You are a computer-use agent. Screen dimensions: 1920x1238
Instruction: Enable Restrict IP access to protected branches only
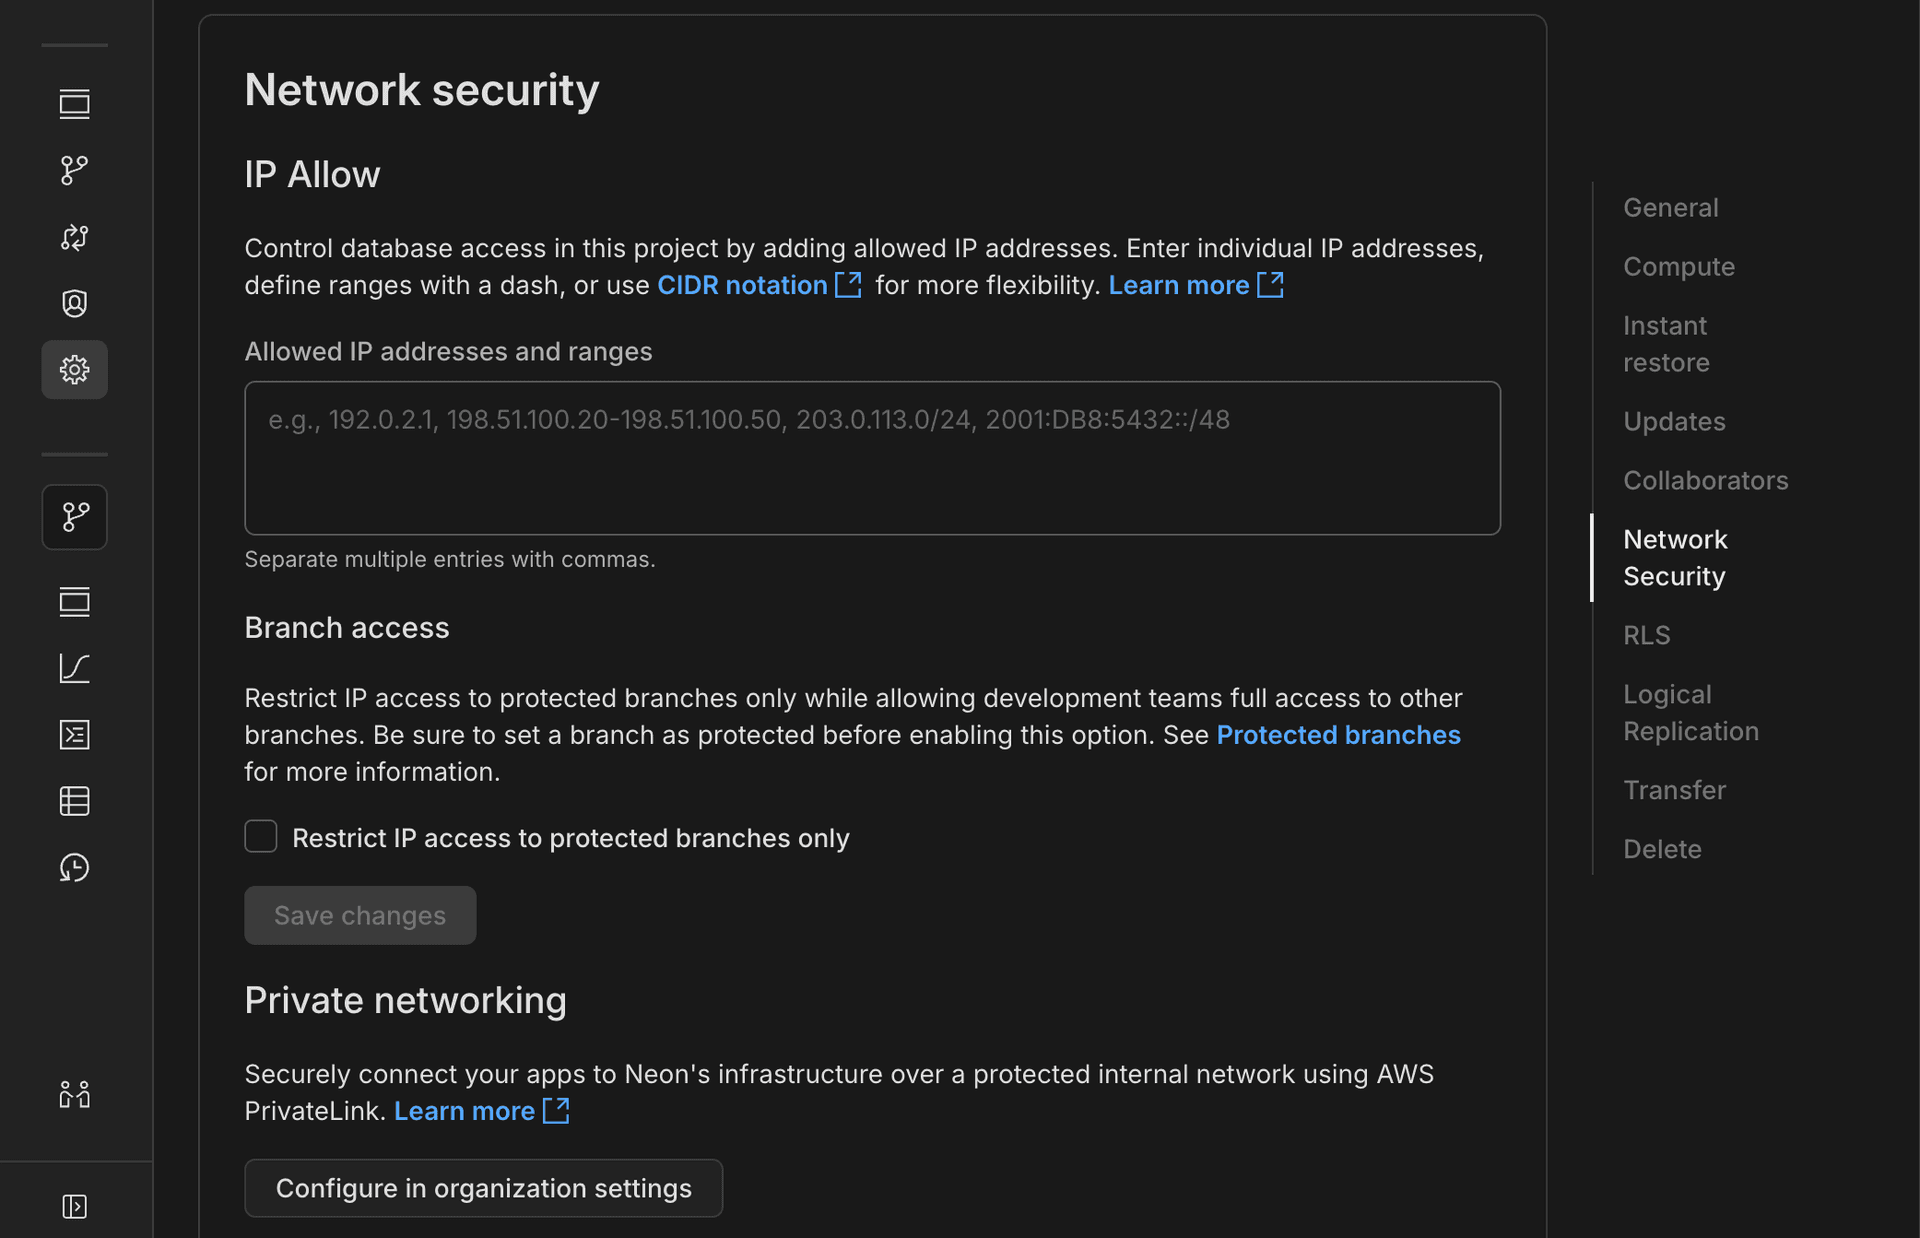pyautogui.click(x=260, y=836)
